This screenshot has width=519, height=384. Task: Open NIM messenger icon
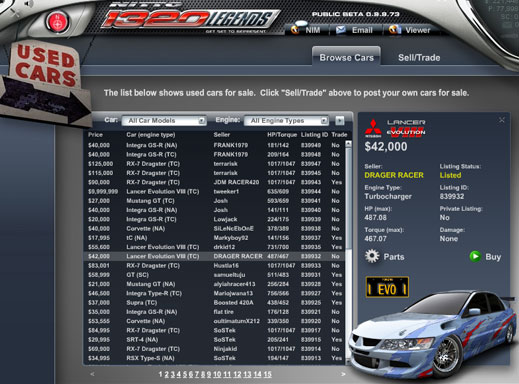pos(296,29)
